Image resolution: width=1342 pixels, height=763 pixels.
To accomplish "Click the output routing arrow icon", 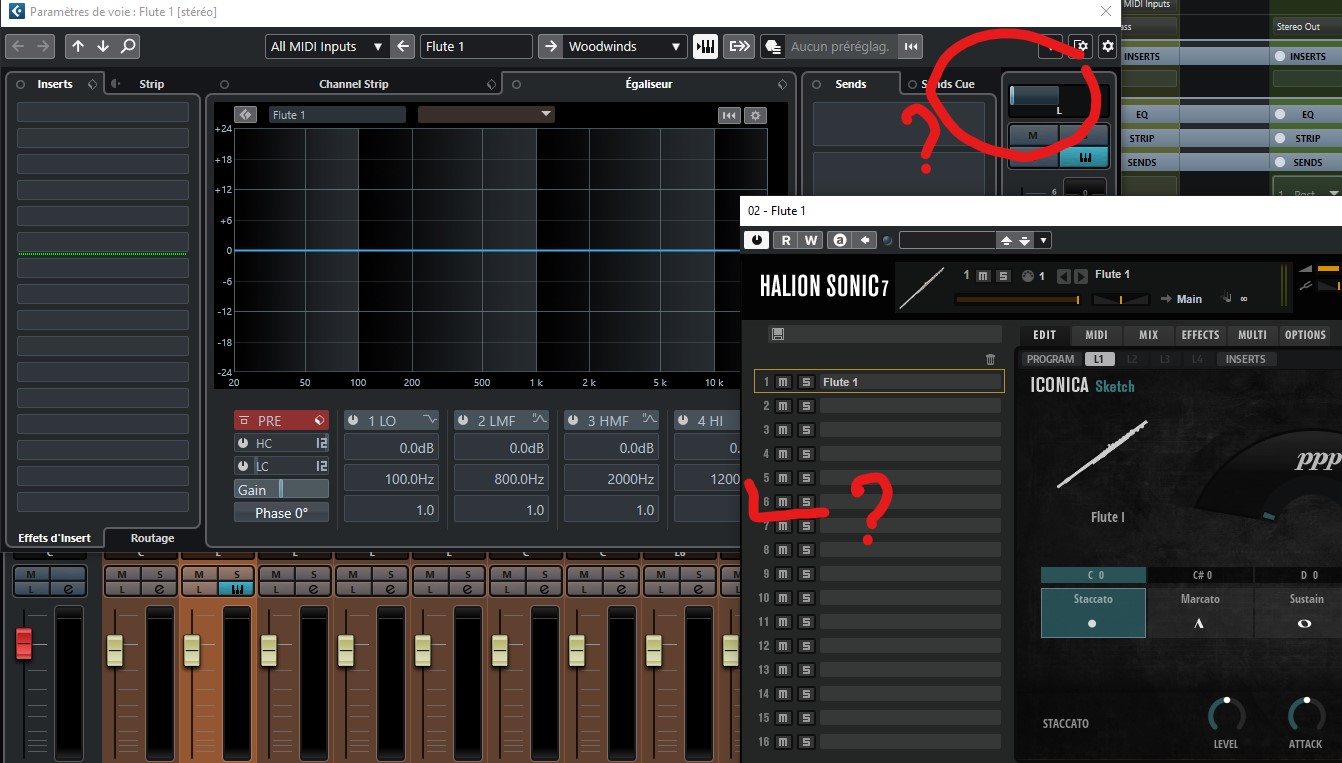I will point(739,46).
